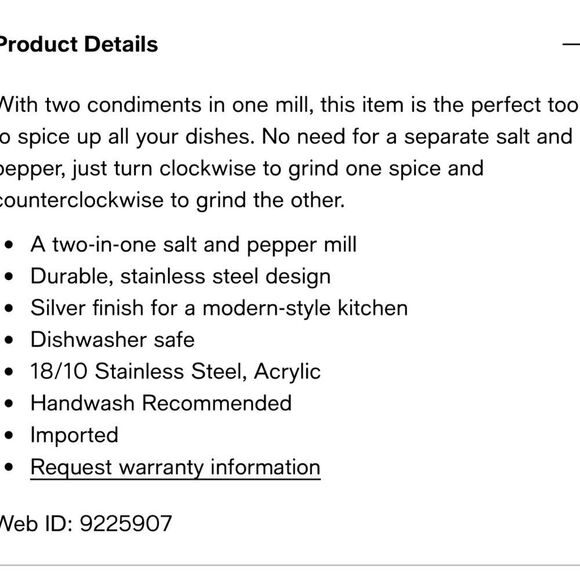Click the word counterclockwise in the description
The image size is (580, 580).
[x=81, y=200]
